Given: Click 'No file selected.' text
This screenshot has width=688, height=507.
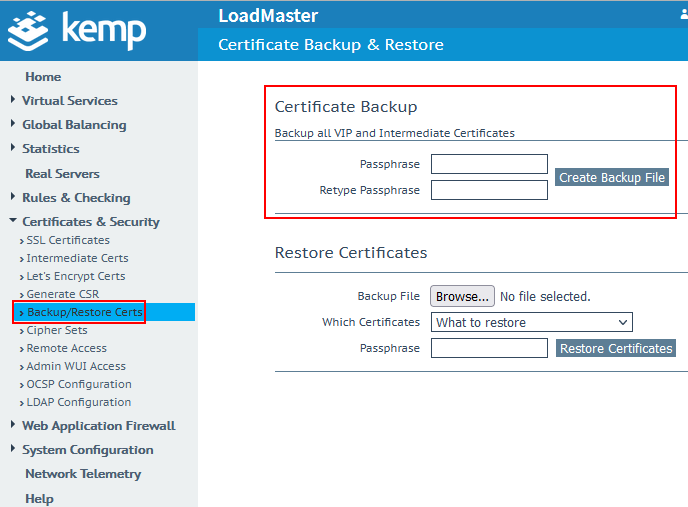Looking at the screenshot, I should (x=545, y=297).
